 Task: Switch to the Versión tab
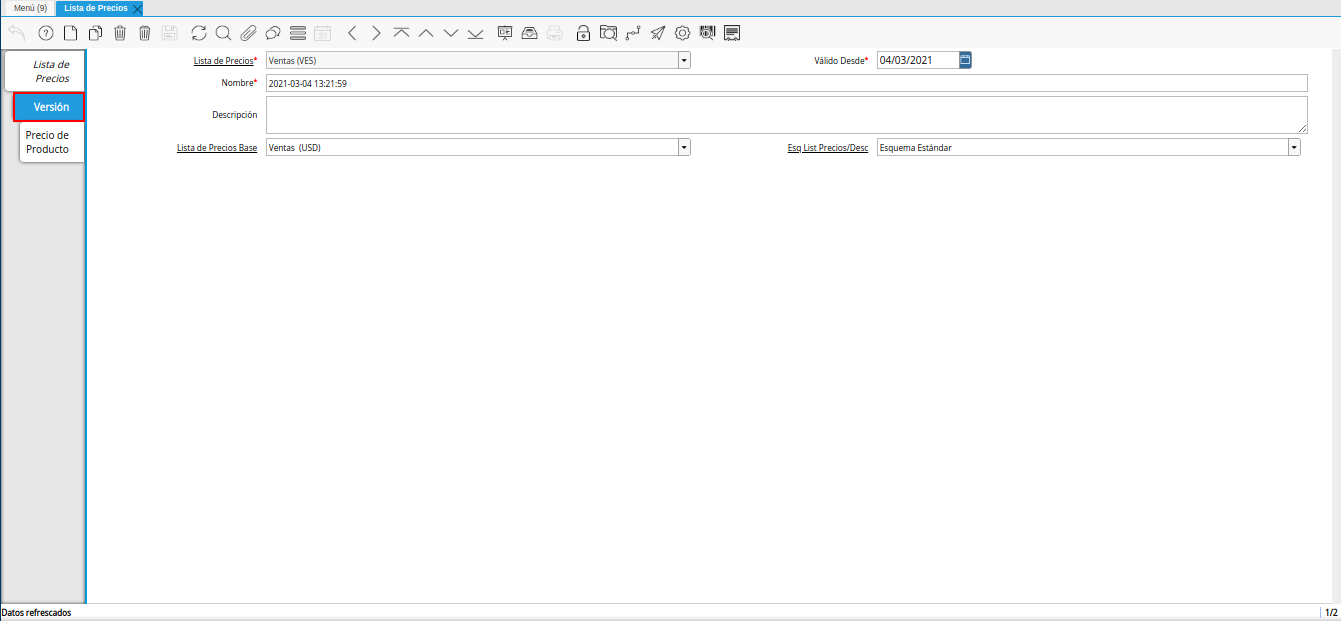(x=50, y=107)
